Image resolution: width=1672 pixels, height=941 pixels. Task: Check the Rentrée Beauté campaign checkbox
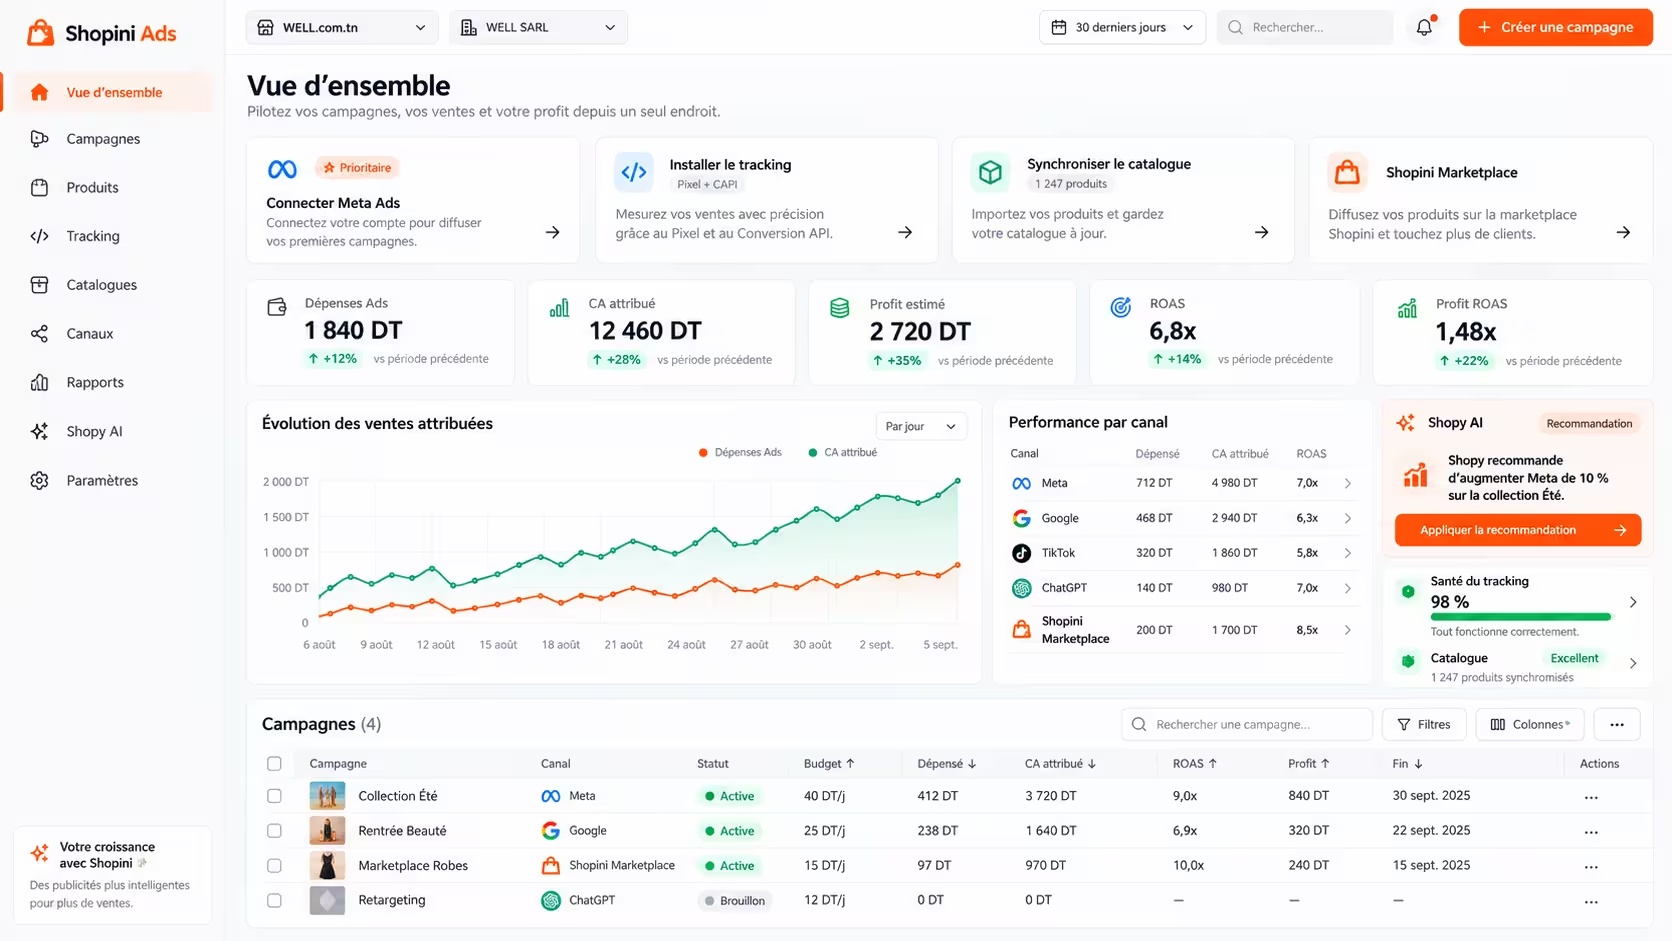click(x=274, y=831)
